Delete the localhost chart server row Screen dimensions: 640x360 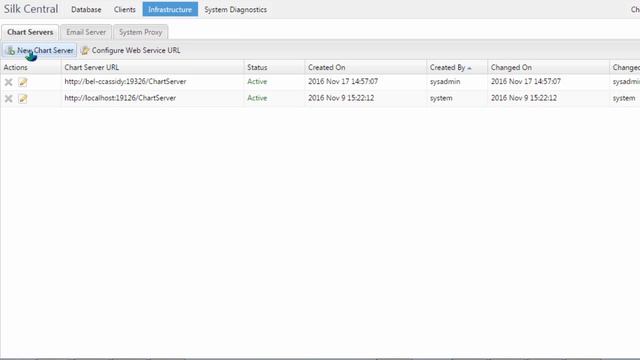coord(8,98)
